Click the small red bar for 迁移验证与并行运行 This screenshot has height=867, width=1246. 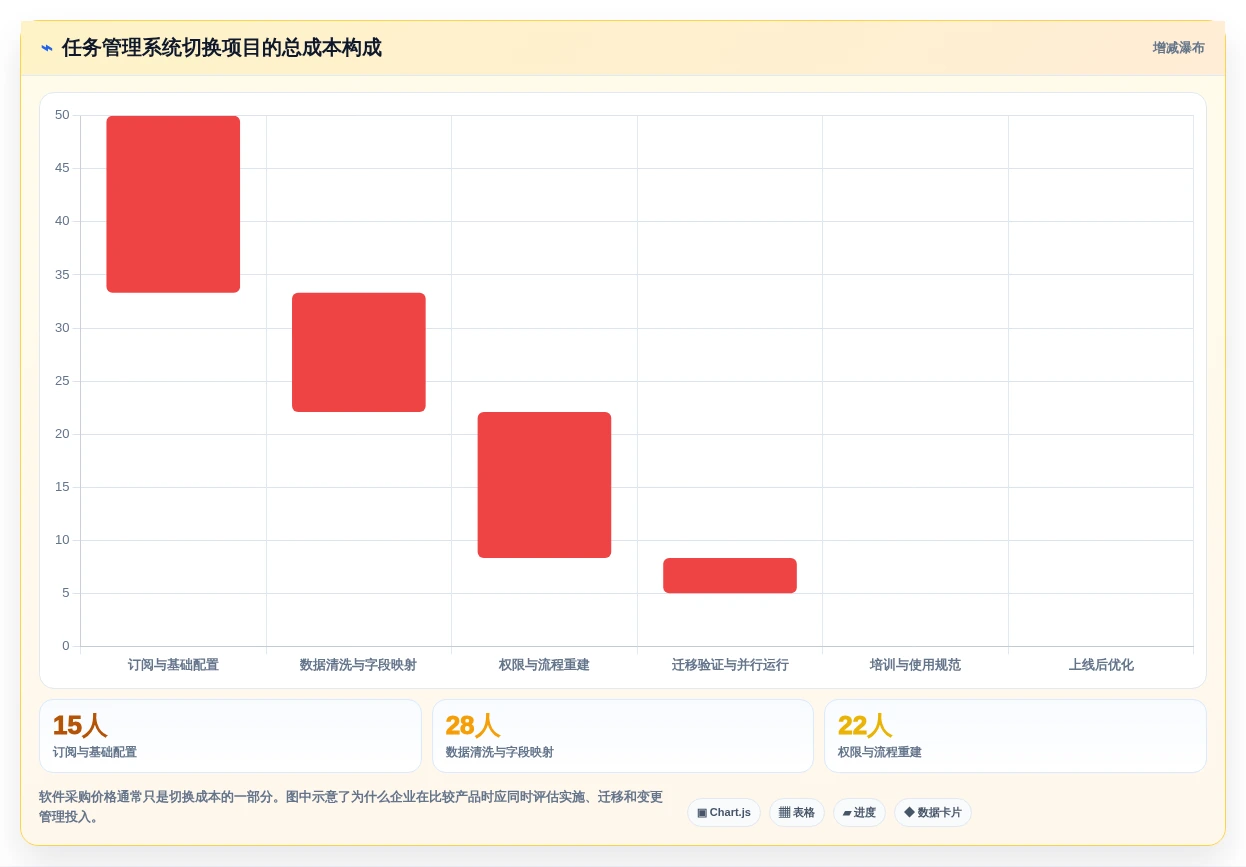click(730, 576)
